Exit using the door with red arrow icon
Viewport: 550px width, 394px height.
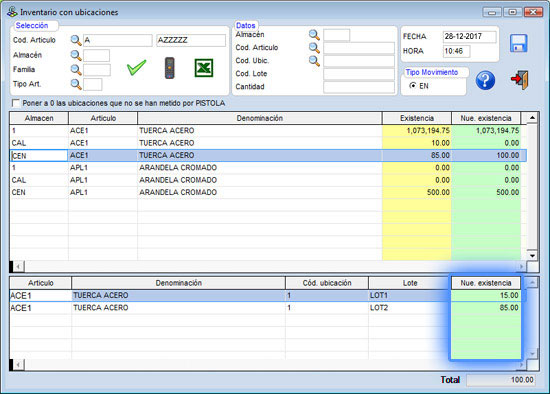click(x=519, y=80)
